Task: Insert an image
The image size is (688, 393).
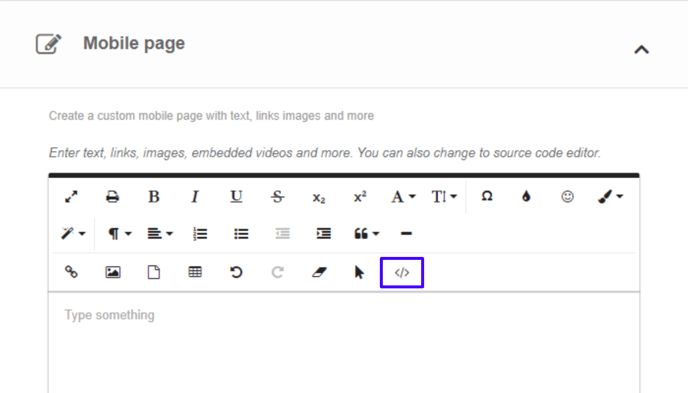Action: point(113,272)
